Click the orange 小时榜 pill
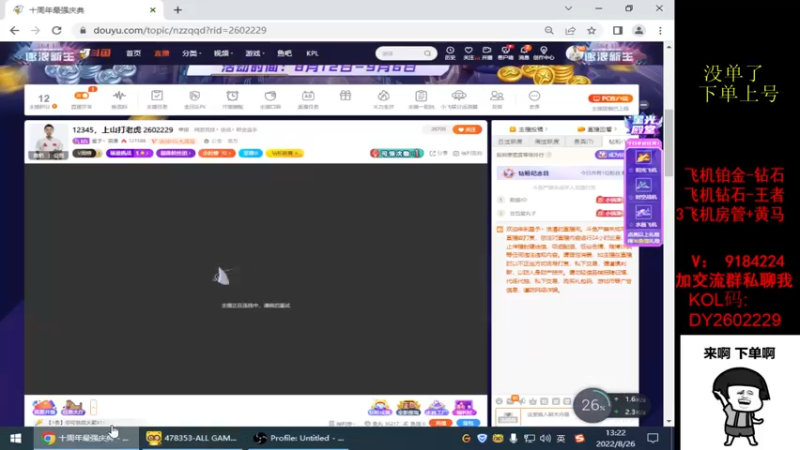 (x=216, y=153)
